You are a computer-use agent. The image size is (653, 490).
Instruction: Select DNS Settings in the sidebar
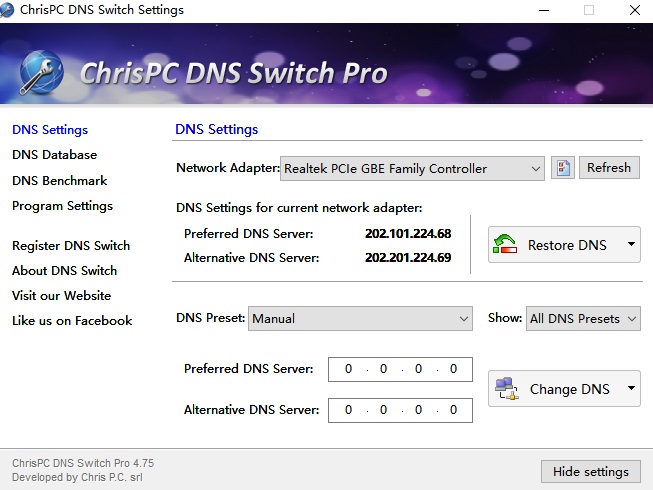click(50, 130)
